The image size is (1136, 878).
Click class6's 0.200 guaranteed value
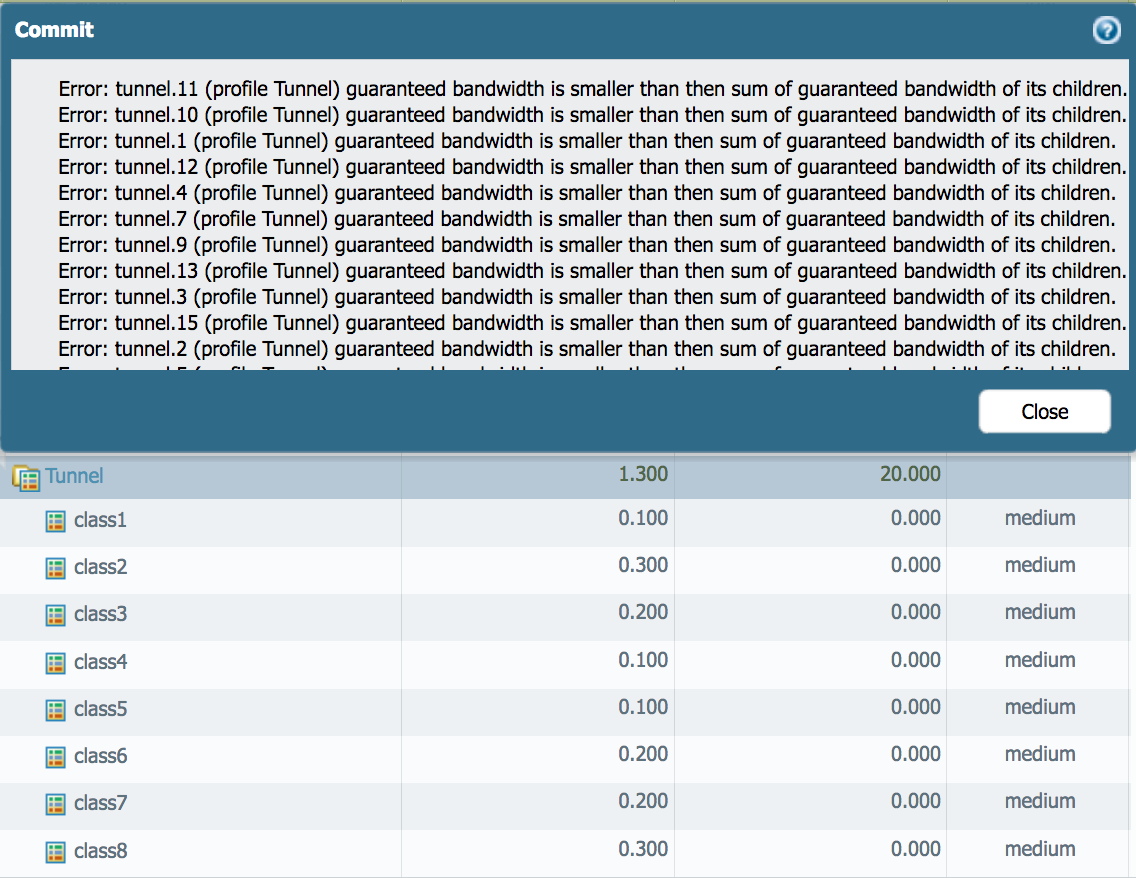click(643, 754)
